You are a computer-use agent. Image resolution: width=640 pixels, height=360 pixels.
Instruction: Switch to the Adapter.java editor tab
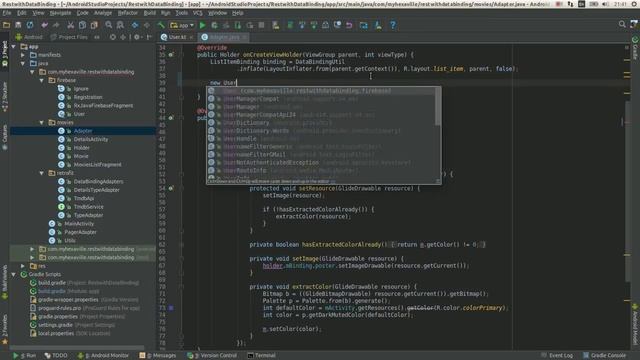pyautogui.click(x=224, y=37)
